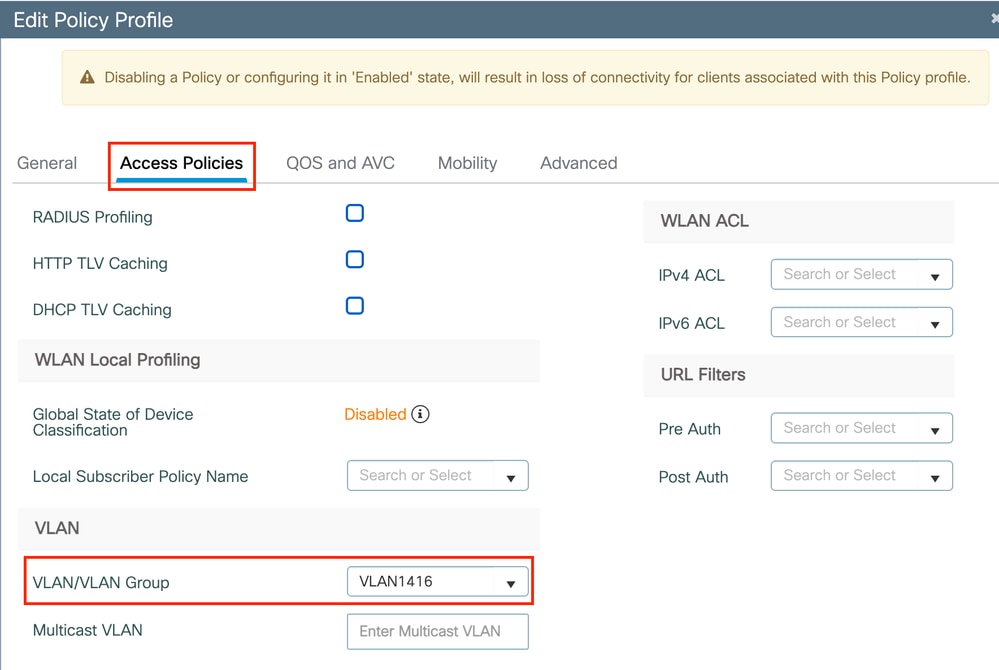Switch to the Mobility tab

point(467,162)
